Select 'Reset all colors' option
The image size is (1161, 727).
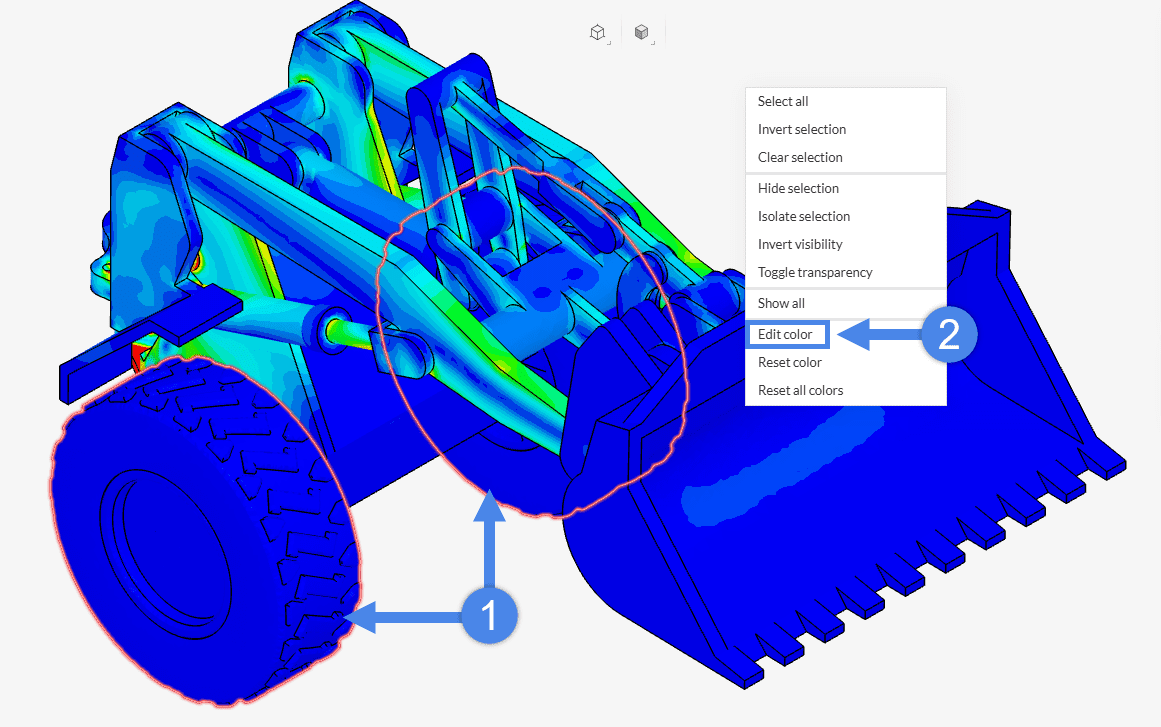click(800, 390)
